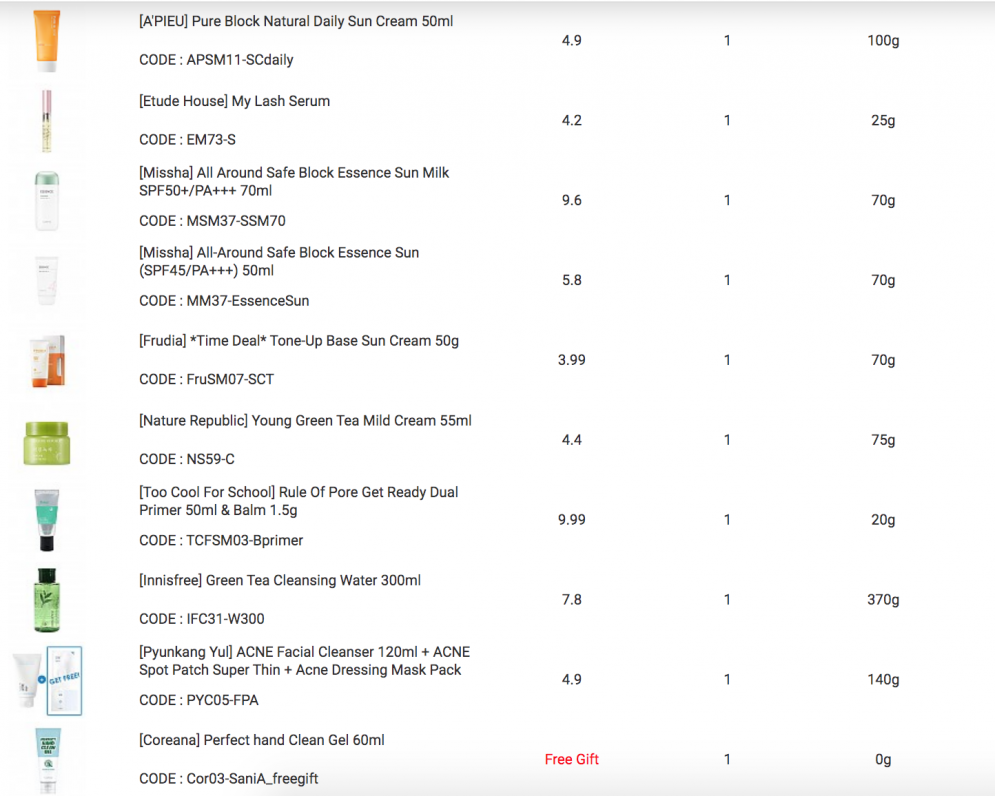Click the code Cor03-SaniA_freegift line
995x796 pixels.
click(x=228, y=779)
